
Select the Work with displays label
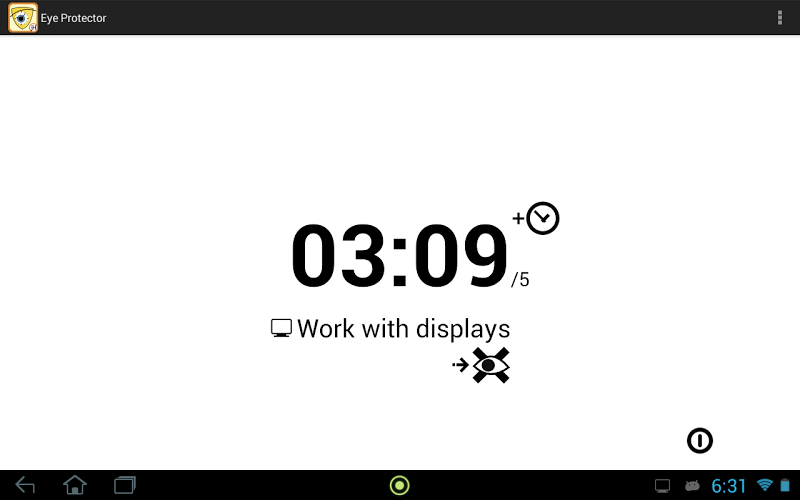click(x=404, y=329)
